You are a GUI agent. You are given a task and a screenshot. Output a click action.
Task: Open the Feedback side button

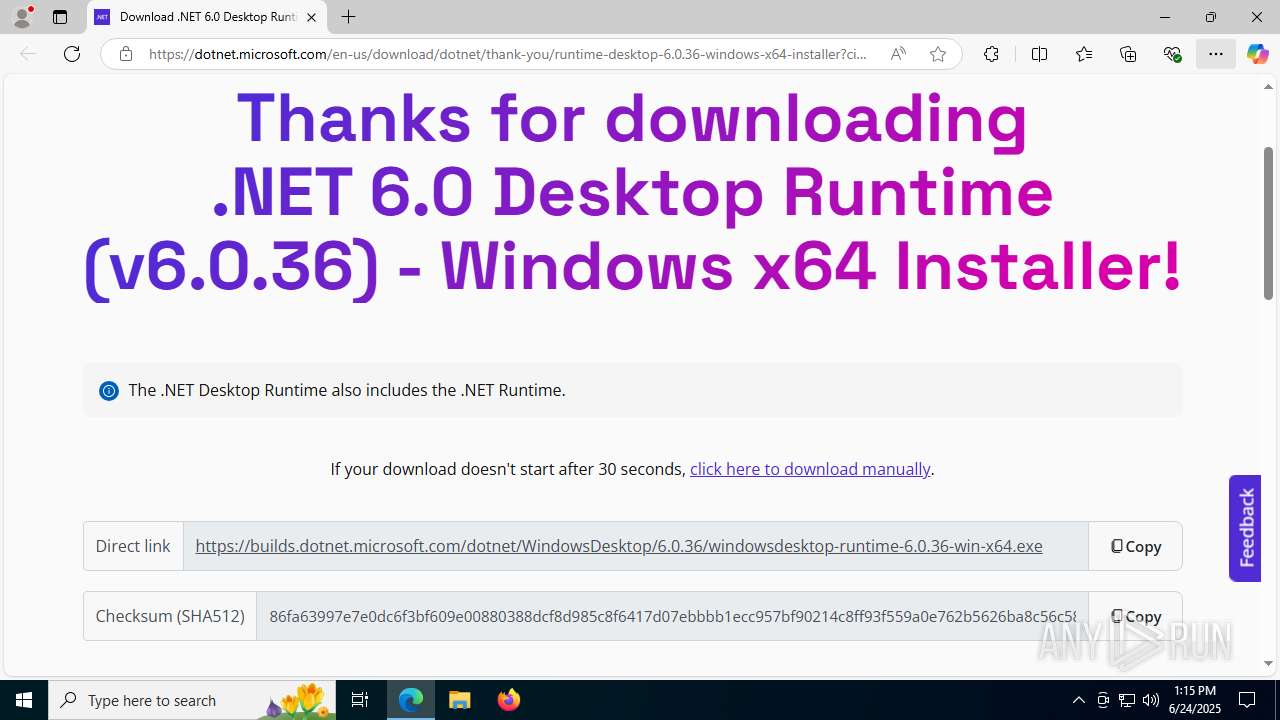pos(1245,528)
